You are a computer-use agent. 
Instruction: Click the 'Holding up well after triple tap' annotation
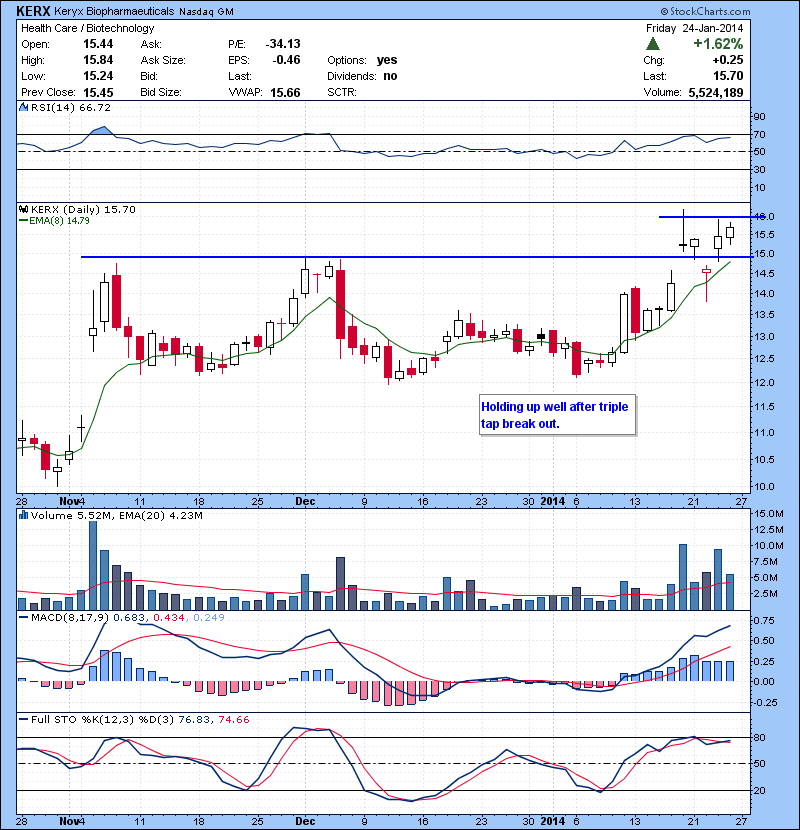point(557,415)
